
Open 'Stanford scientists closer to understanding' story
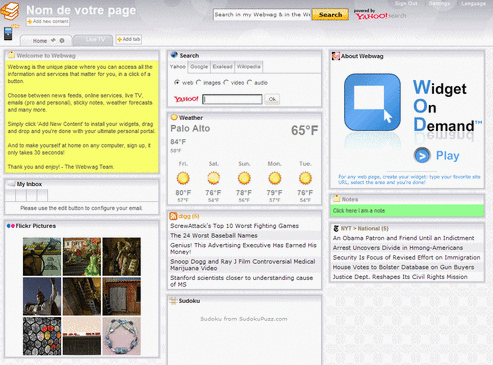pyautogui.click(x=242, y=281)
